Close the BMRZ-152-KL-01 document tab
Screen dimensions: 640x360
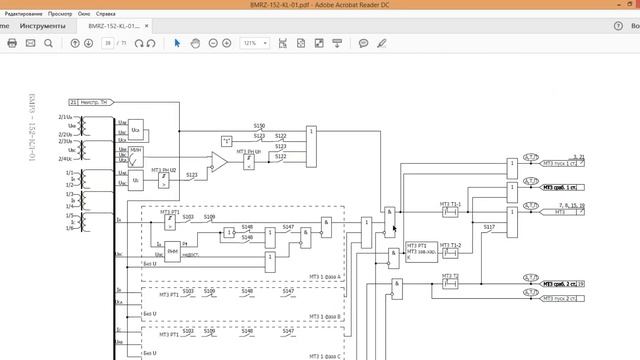click(x=147, y=26)
